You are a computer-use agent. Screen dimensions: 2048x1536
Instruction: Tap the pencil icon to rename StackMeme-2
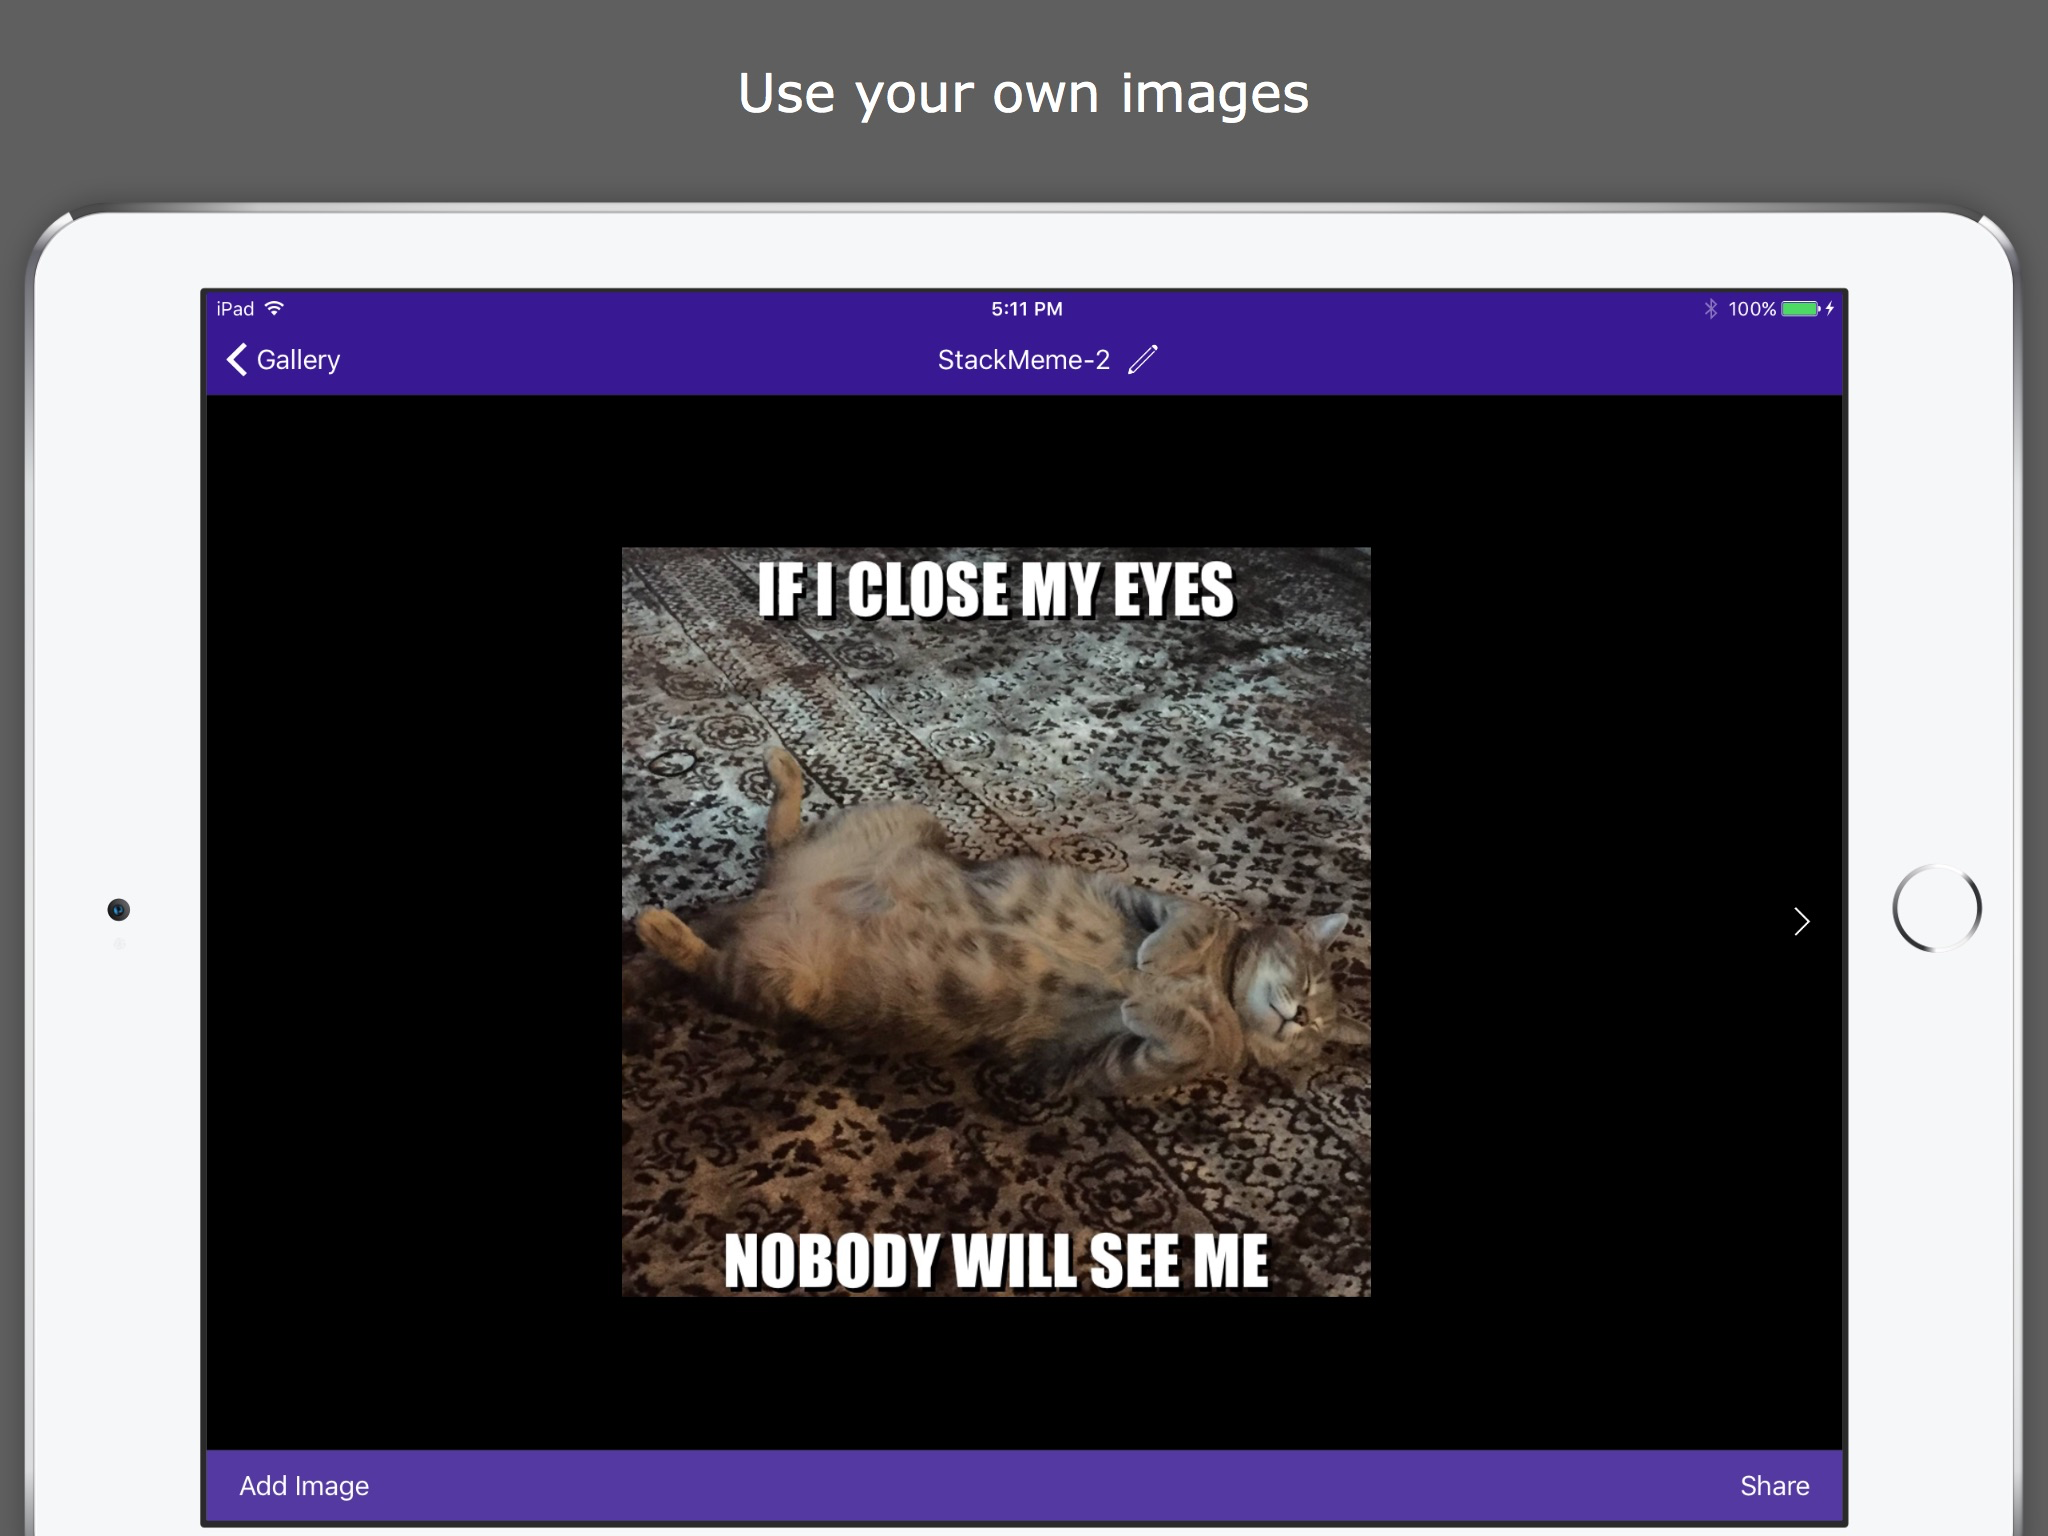coord(1141,359)
